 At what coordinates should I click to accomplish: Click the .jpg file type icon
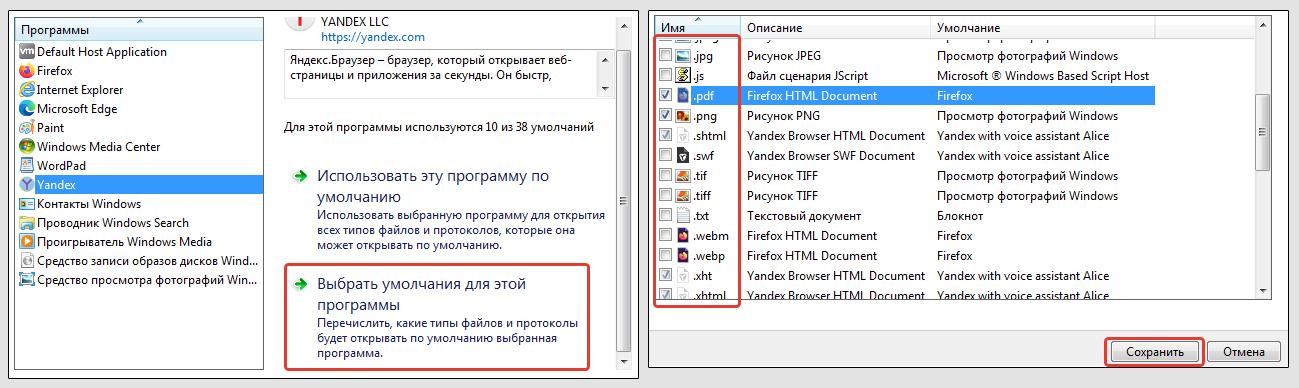coord(683,56)
